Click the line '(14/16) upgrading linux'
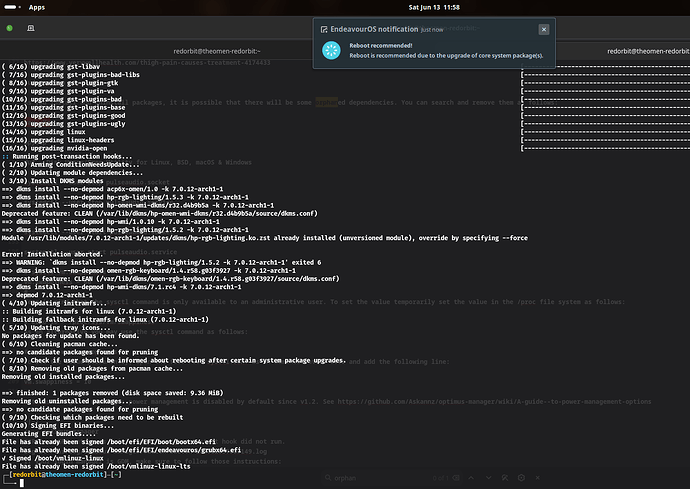Viewport: 690px width, 489px height. click(43, 132)
